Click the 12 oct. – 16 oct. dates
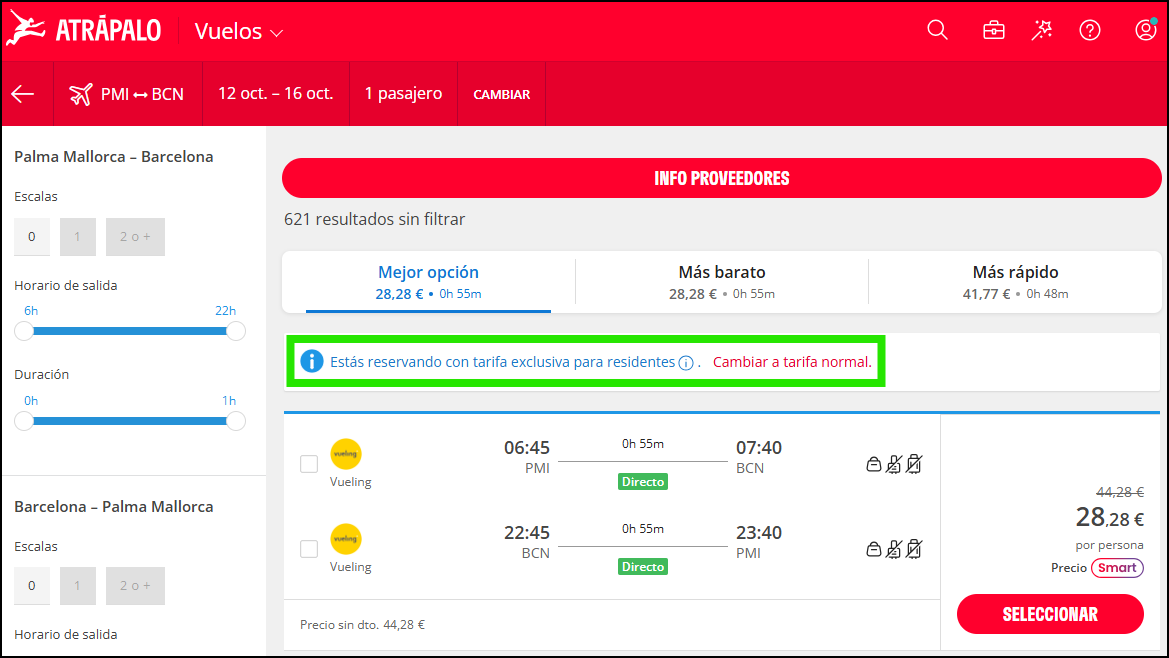 pyautogui.click(x=276, y=94)
